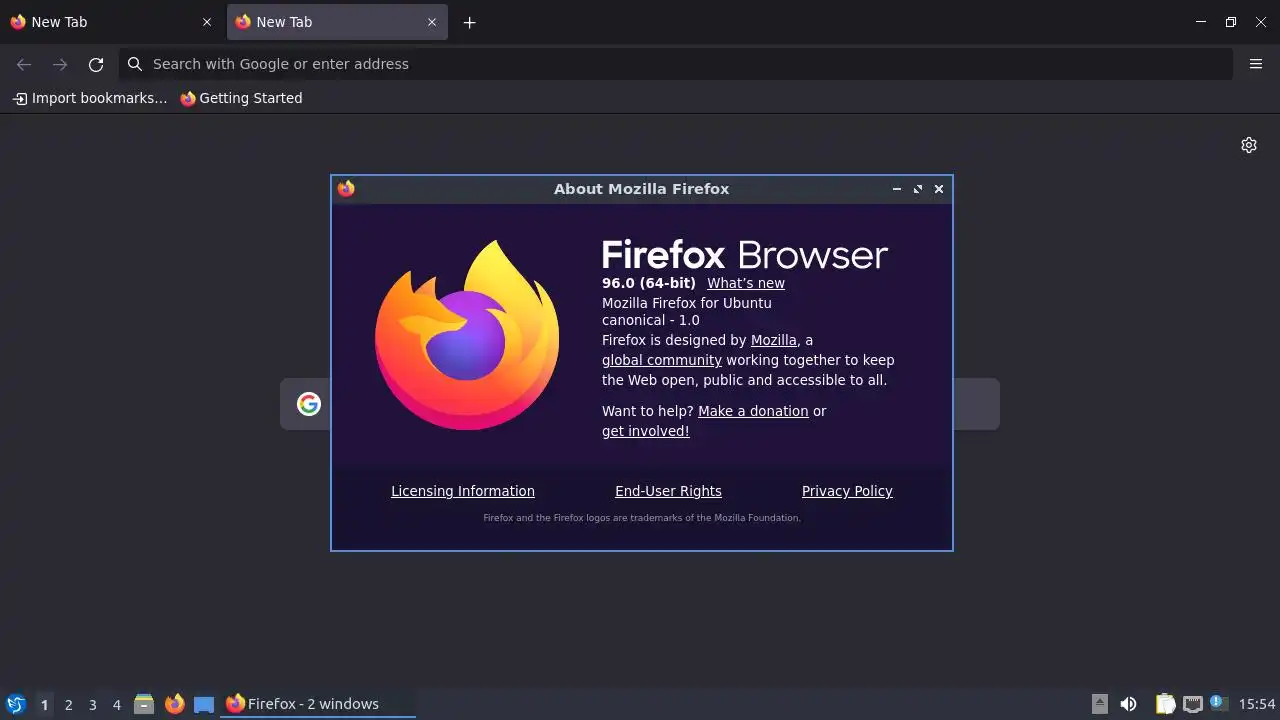The image size is (1280, 720).
Task: Open Getting Started bookmark
Action: (241, 98)
